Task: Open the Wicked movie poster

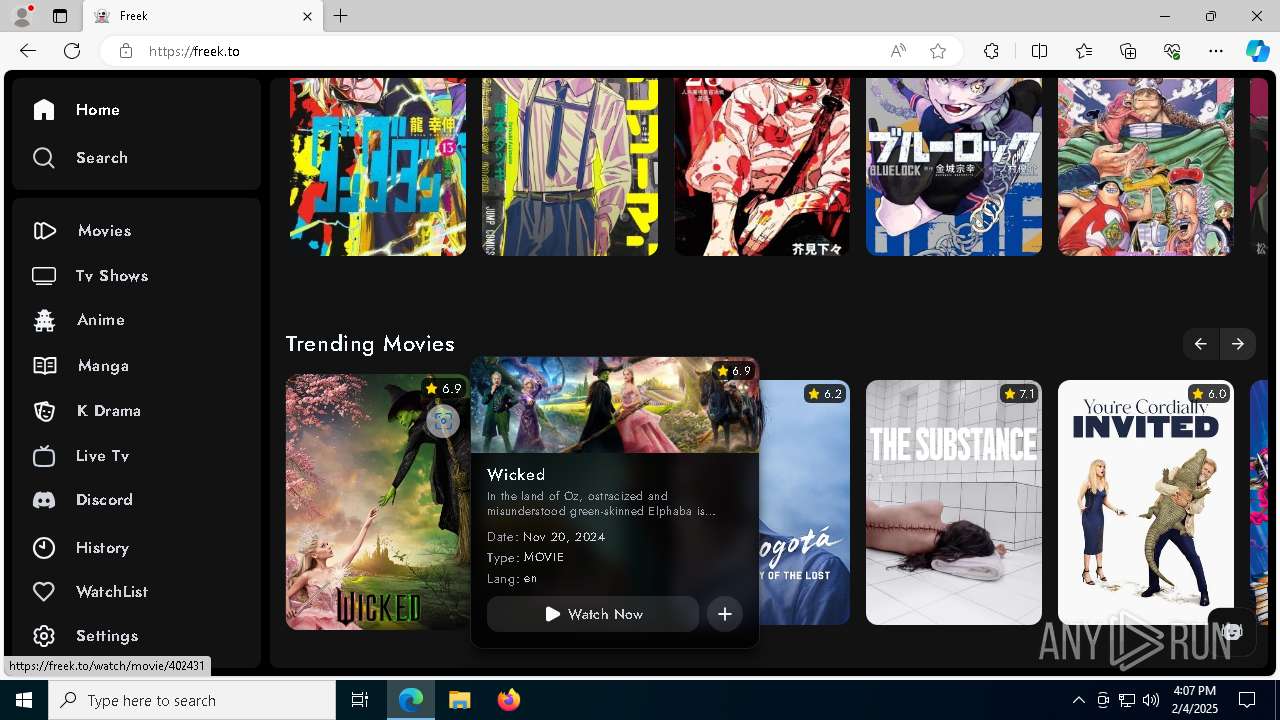Action: click(378, 502)
